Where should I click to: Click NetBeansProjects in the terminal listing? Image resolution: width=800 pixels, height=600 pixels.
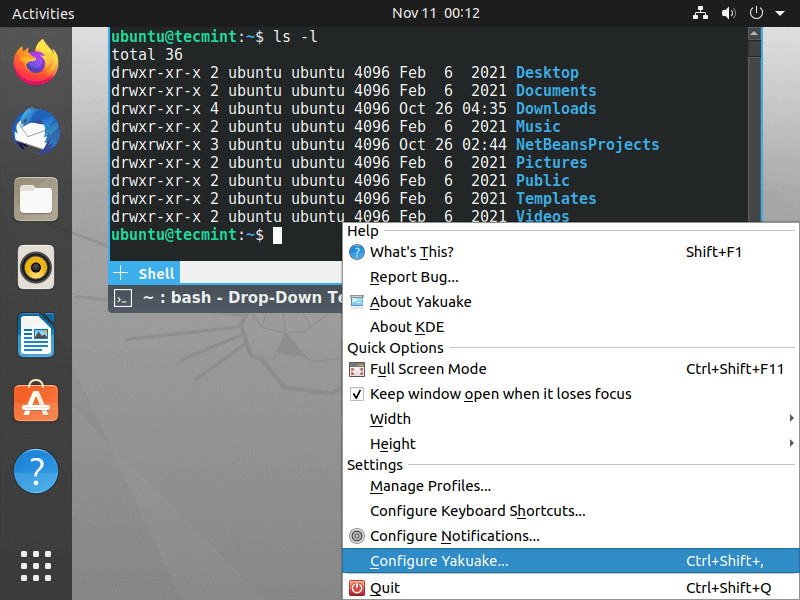coord(587,144)
